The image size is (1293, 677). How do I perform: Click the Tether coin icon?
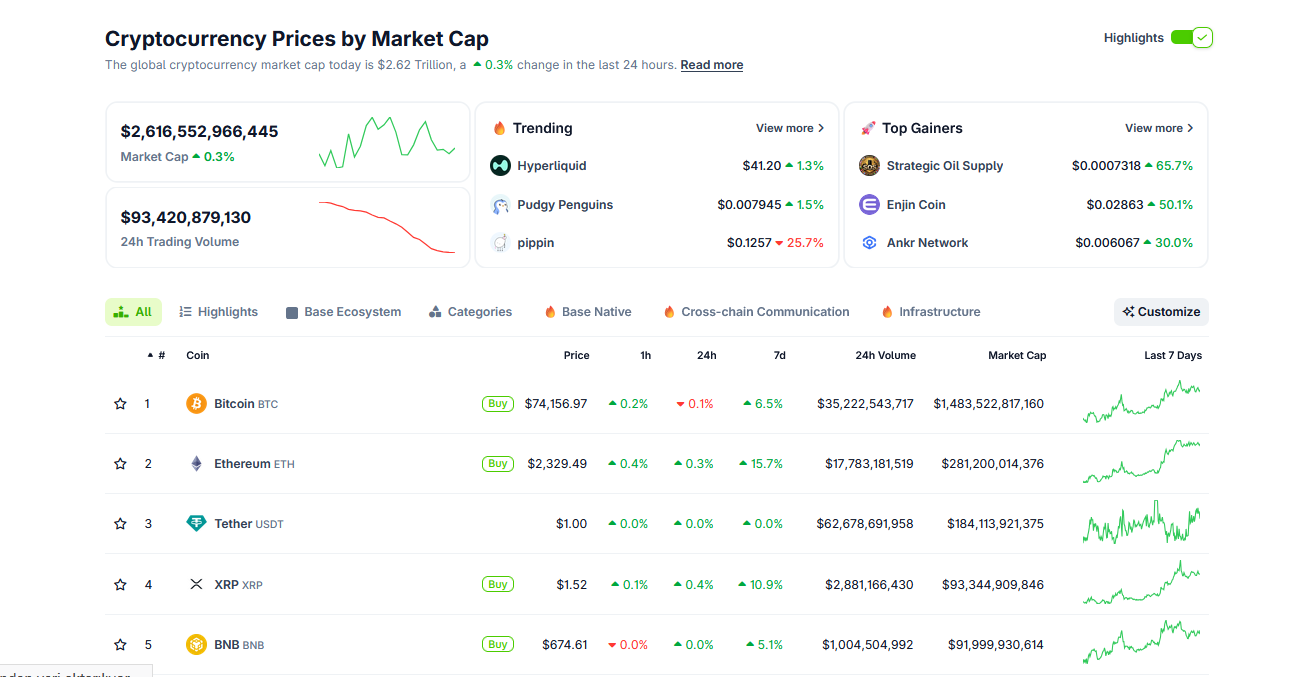click(x=196, y=523)
